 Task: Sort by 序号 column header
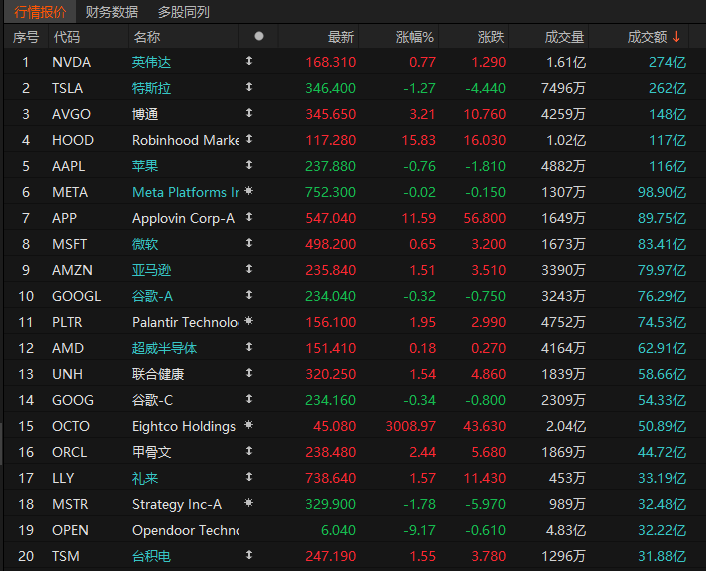[x=26, y=37]
